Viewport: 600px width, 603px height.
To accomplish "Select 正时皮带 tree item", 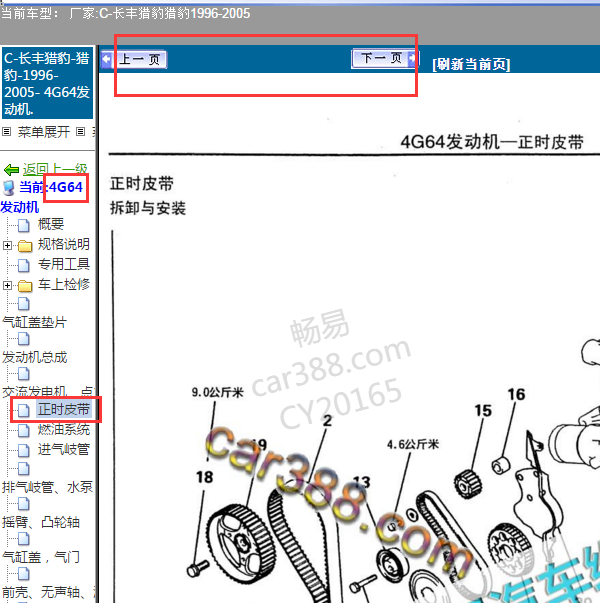I will [64, 409].
